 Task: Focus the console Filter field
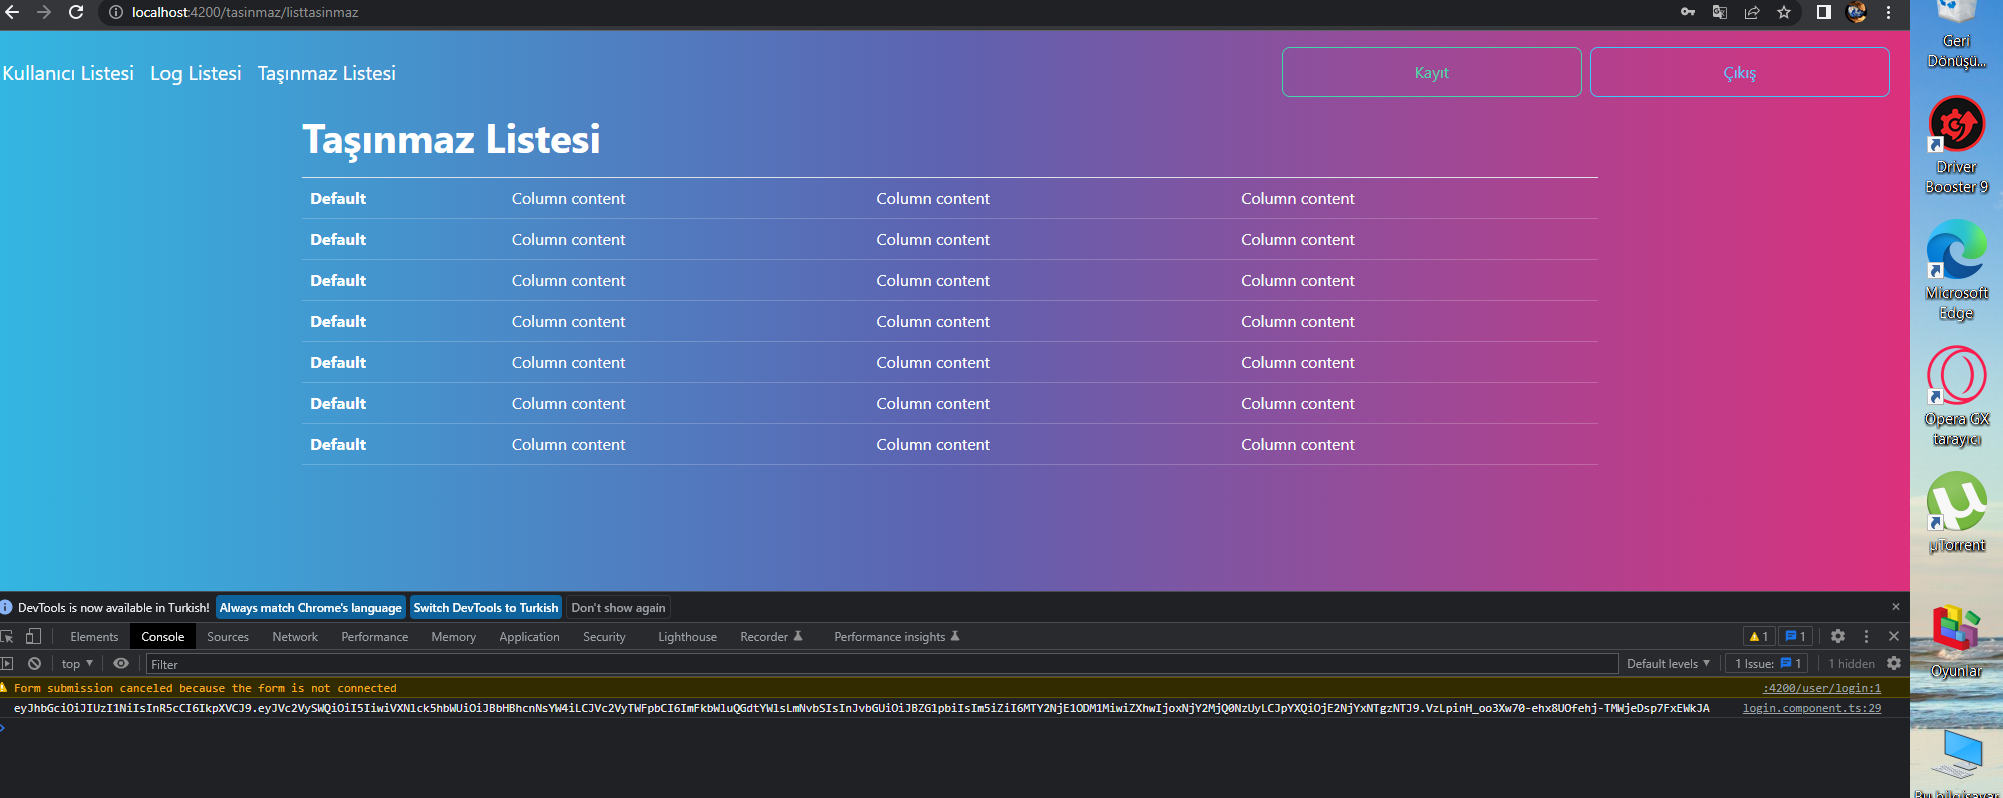pos(882,664)
